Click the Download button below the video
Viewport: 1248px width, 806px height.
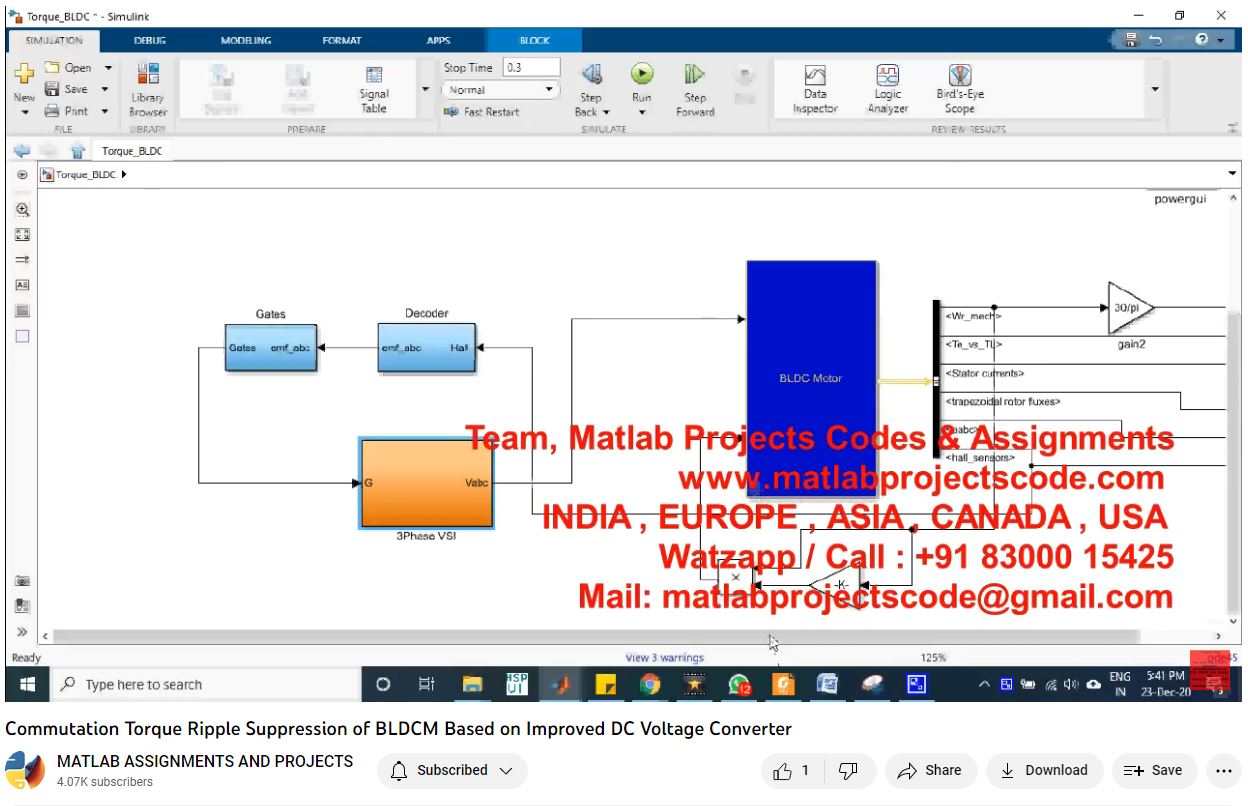pos(1044,770)
